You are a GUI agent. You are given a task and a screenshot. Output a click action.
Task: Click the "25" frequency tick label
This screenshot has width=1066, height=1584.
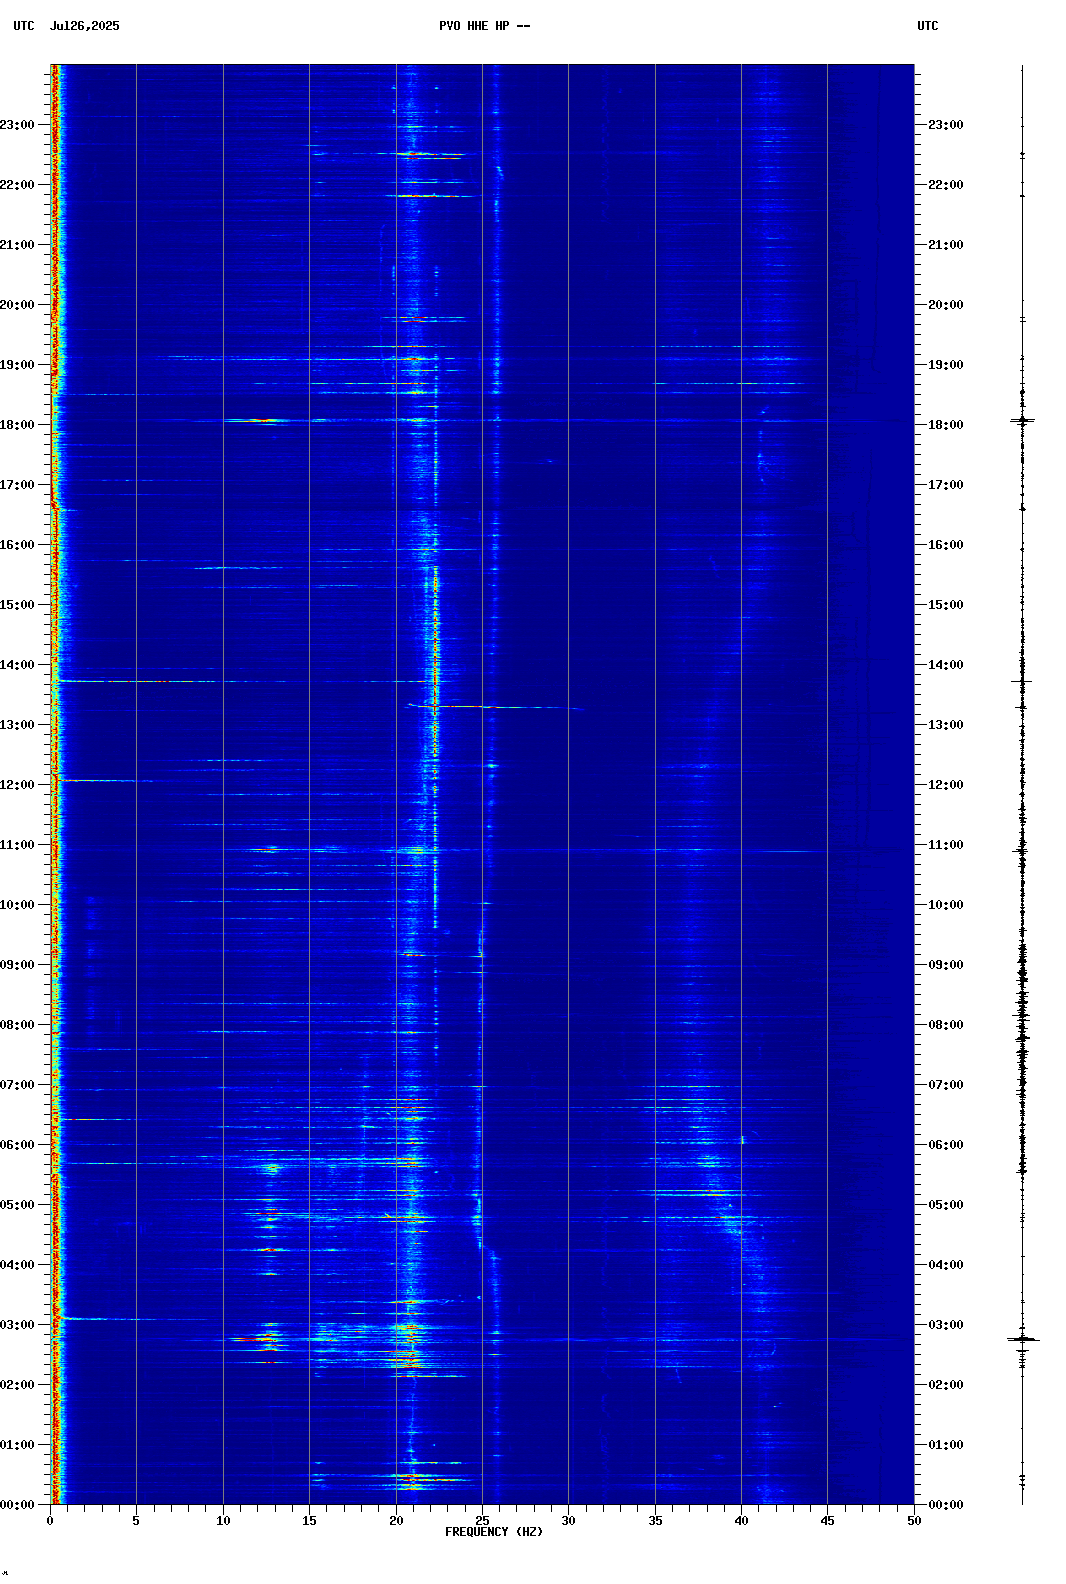[482, 1521]
